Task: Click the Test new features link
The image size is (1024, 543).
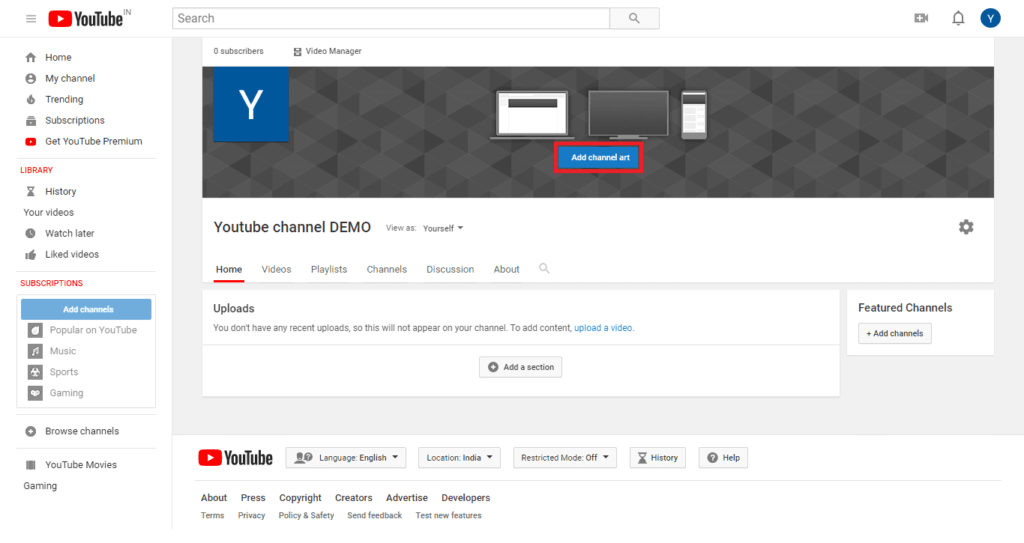Action: tap(449, 516)
